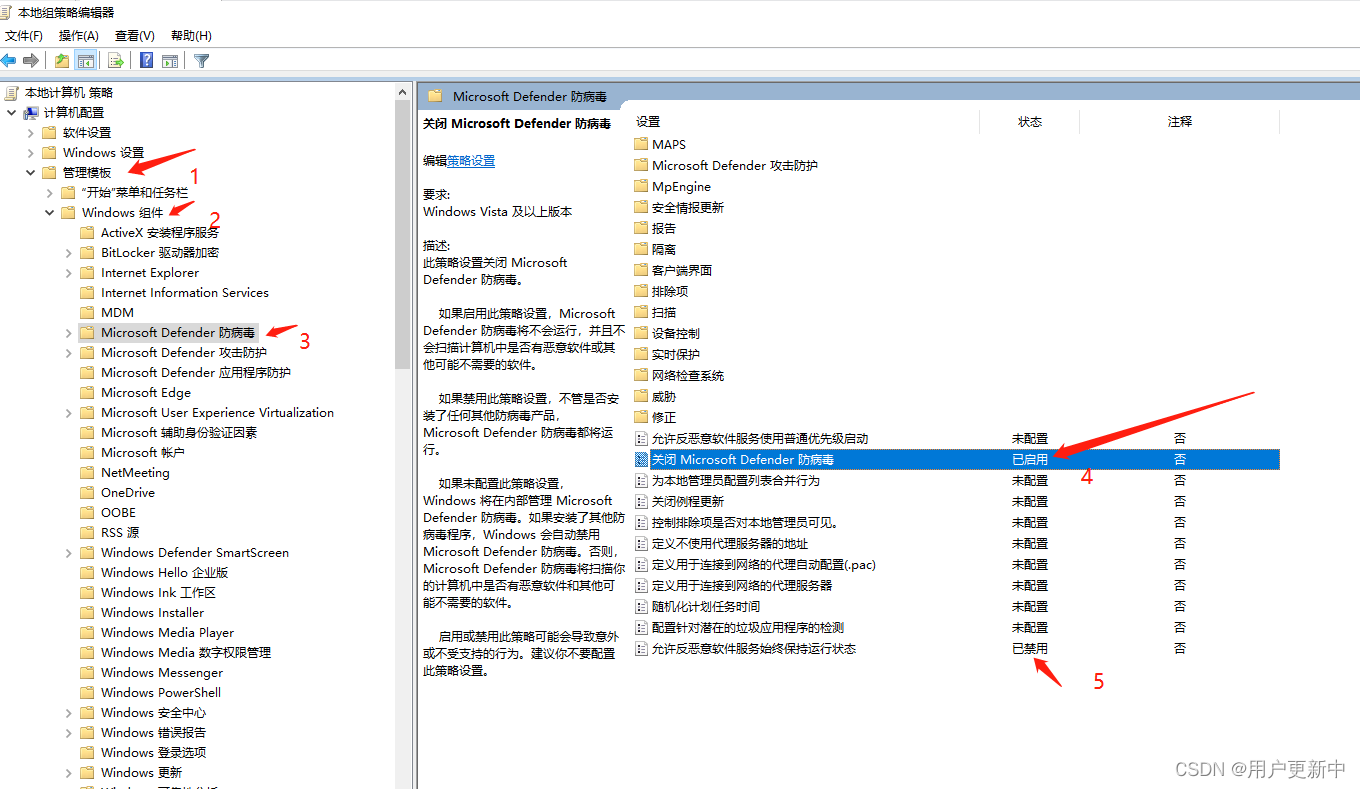Expand the Windows 设置 tree node
The height and width of the screenshot is (789, 1360).
pyautogui.click(x=30, y=152)
